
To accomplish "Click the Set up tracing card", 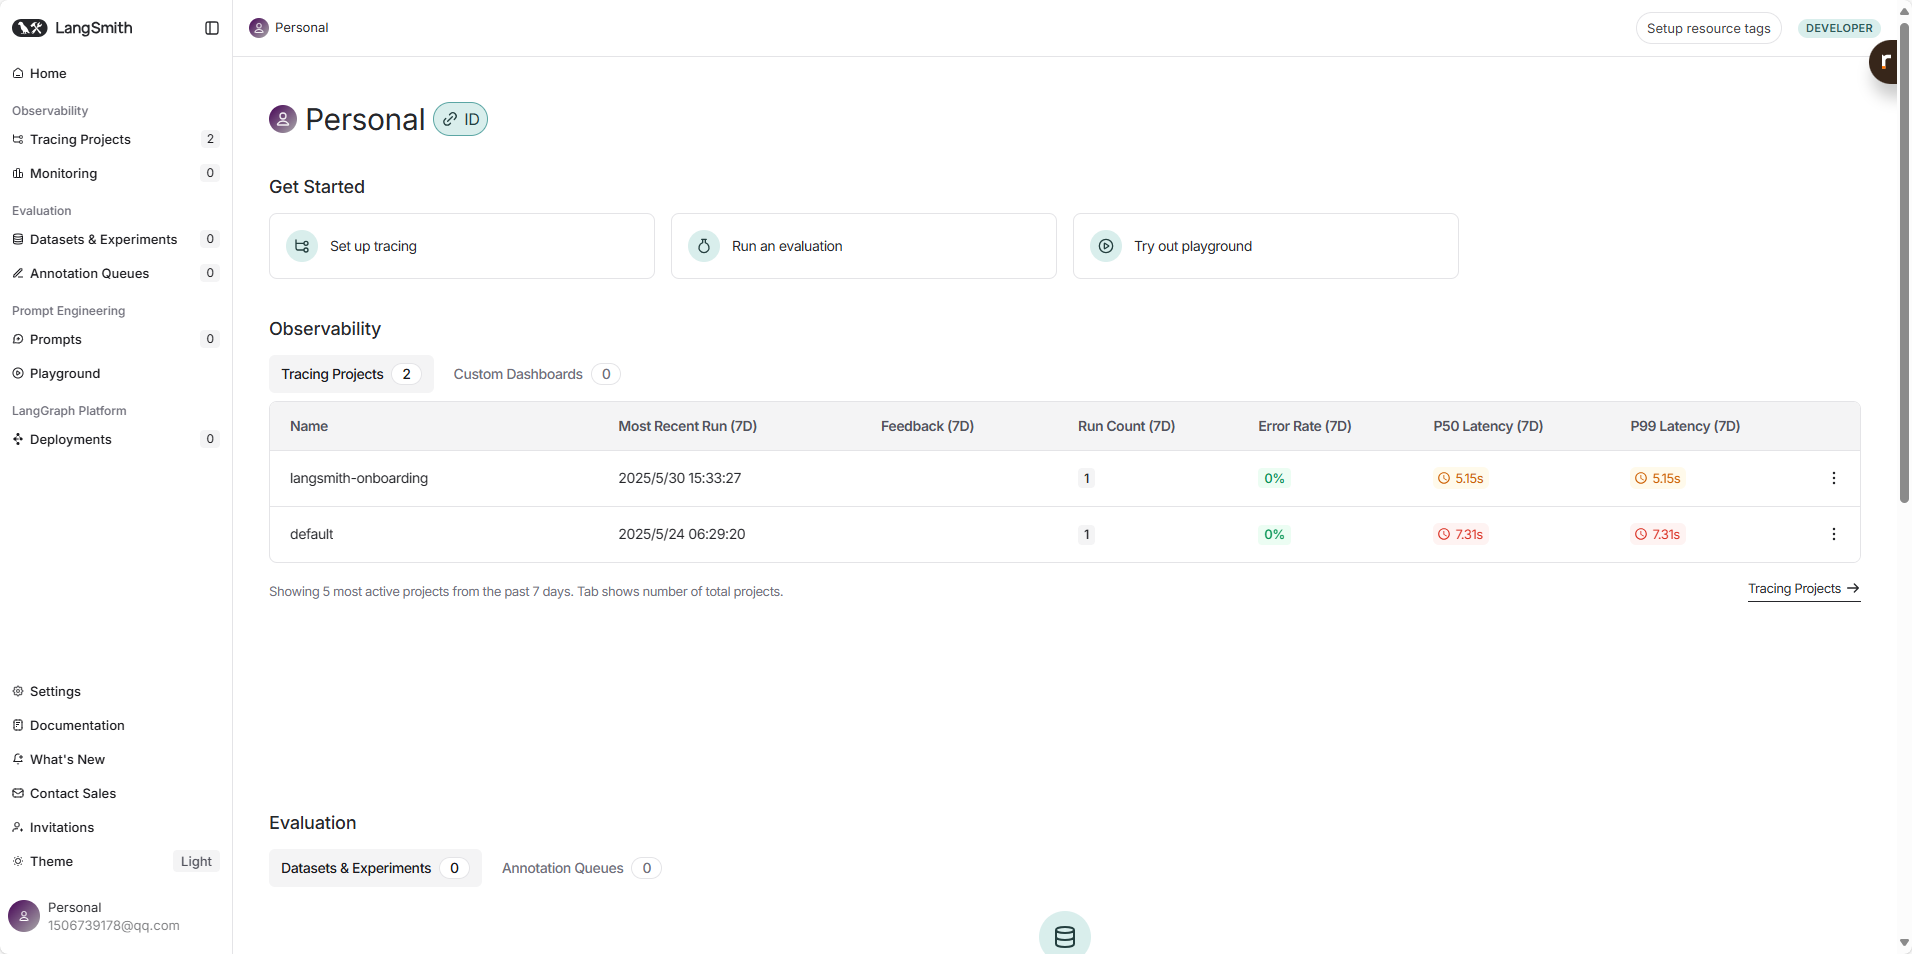I will 462,246.
